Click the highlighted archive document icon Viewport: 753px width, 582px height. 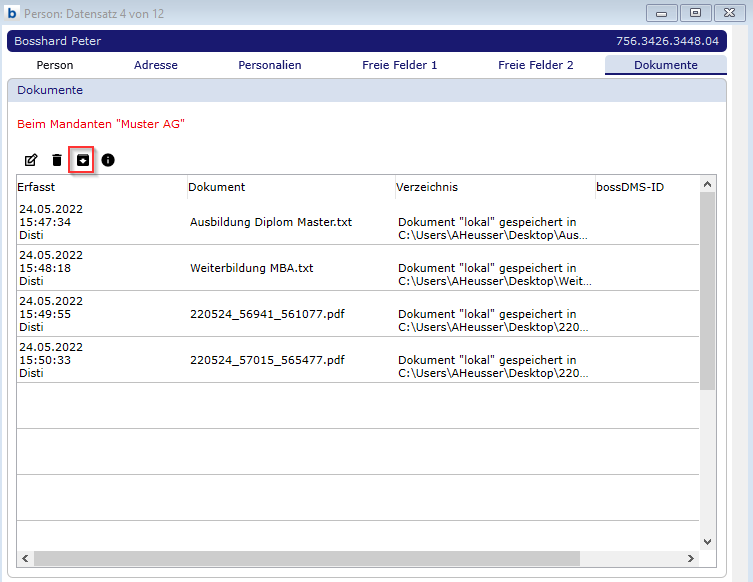(x=83, y=160)
